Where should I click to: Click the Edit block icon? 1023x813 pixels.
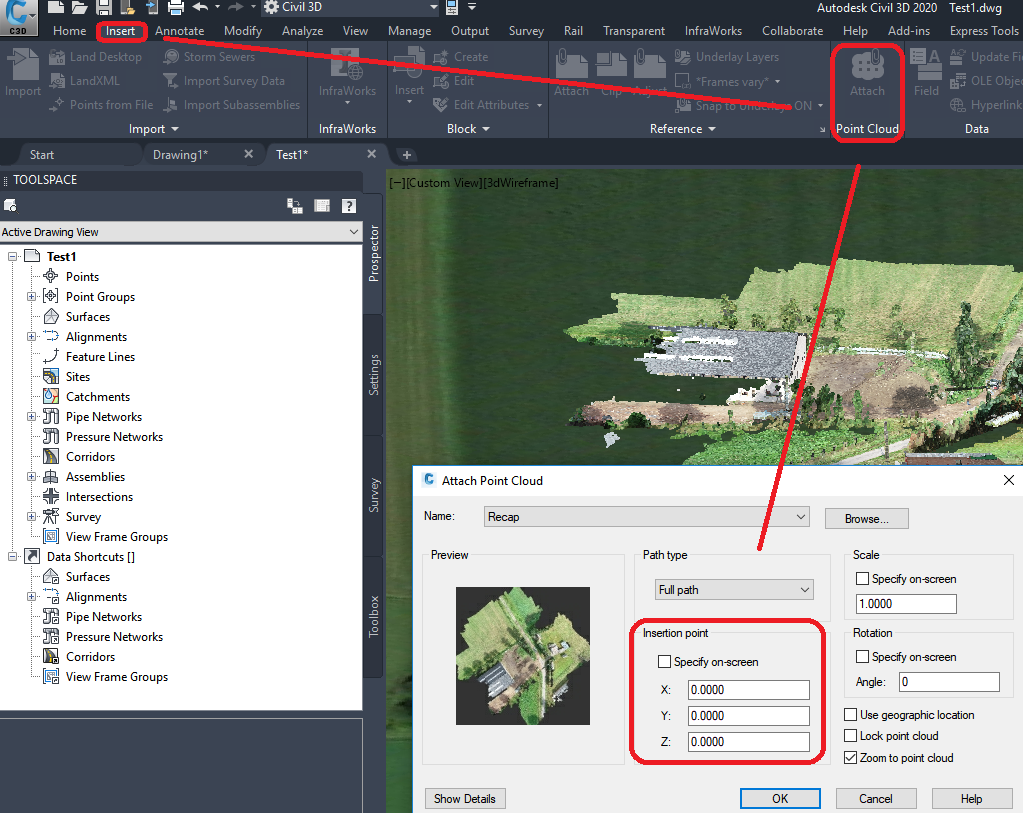[441, 81]
